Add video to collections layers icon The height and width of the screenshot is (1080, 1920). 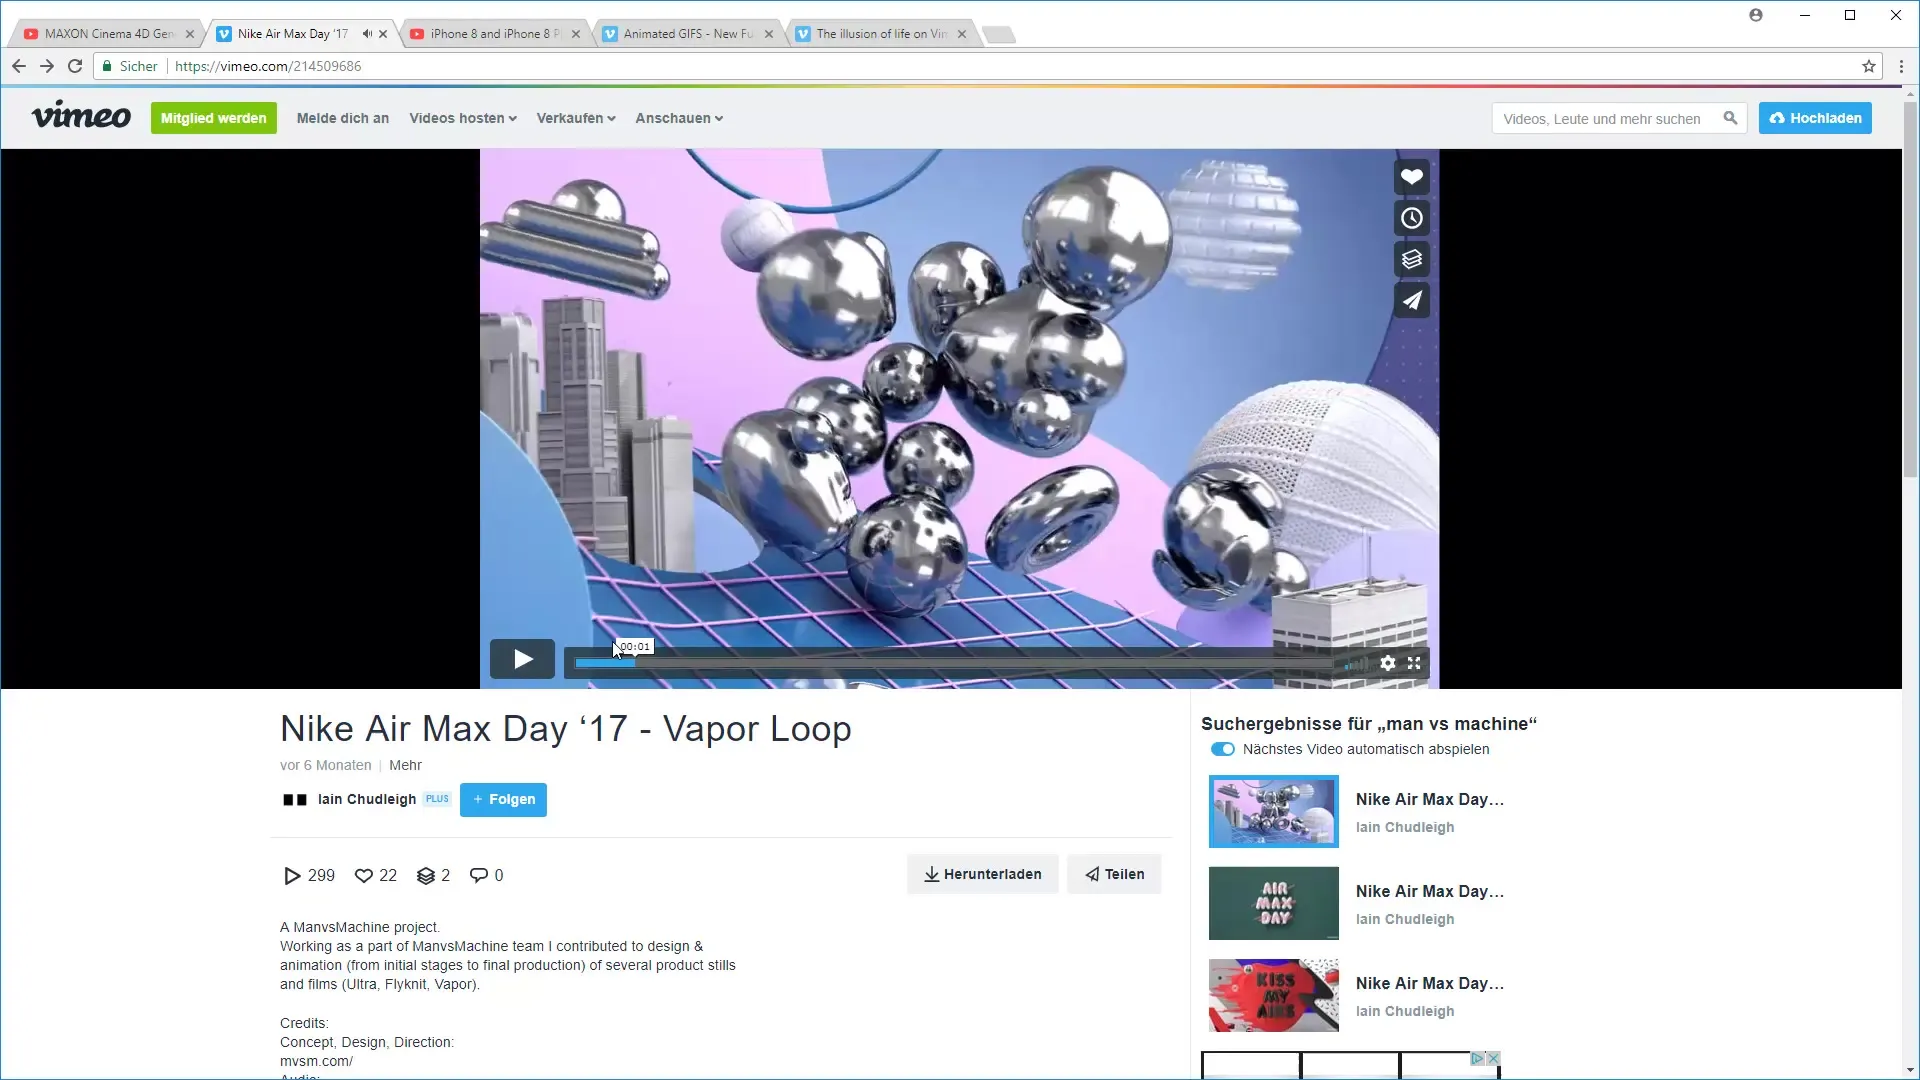tap(1411, 259)
